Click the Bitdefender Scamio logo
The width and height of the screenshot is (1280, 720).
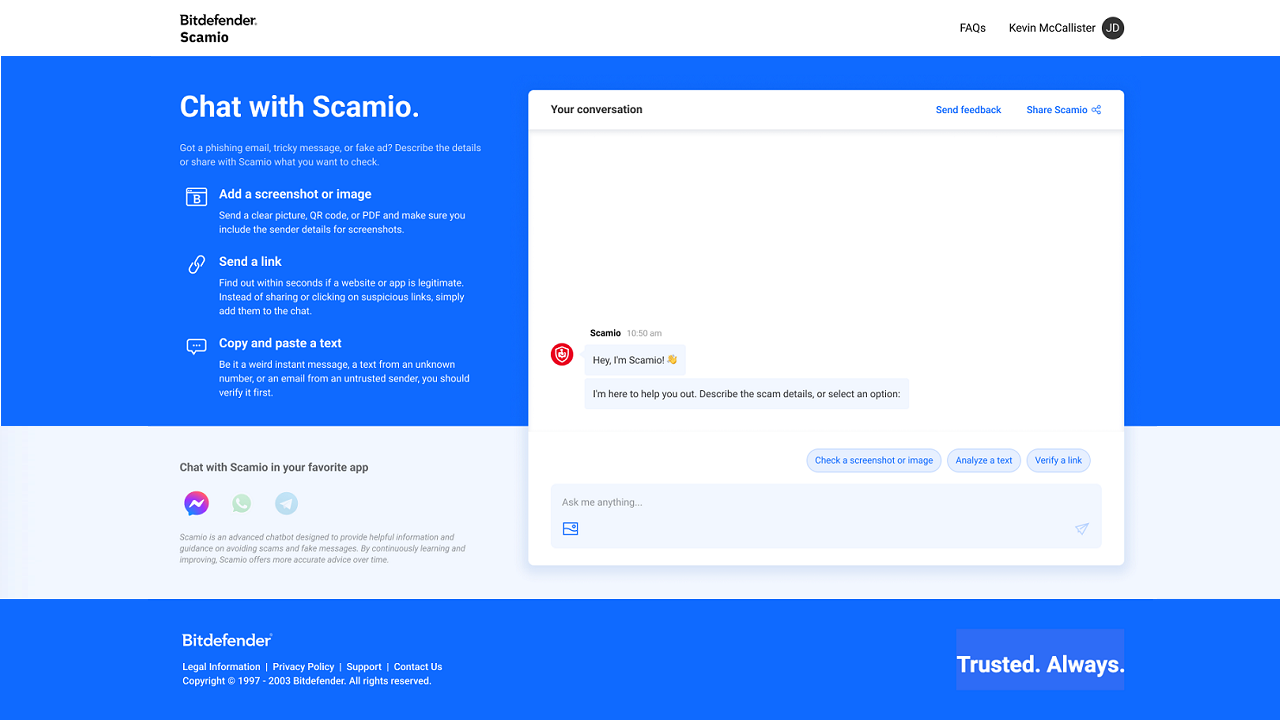pyautogui.click(x=218, y=28)
